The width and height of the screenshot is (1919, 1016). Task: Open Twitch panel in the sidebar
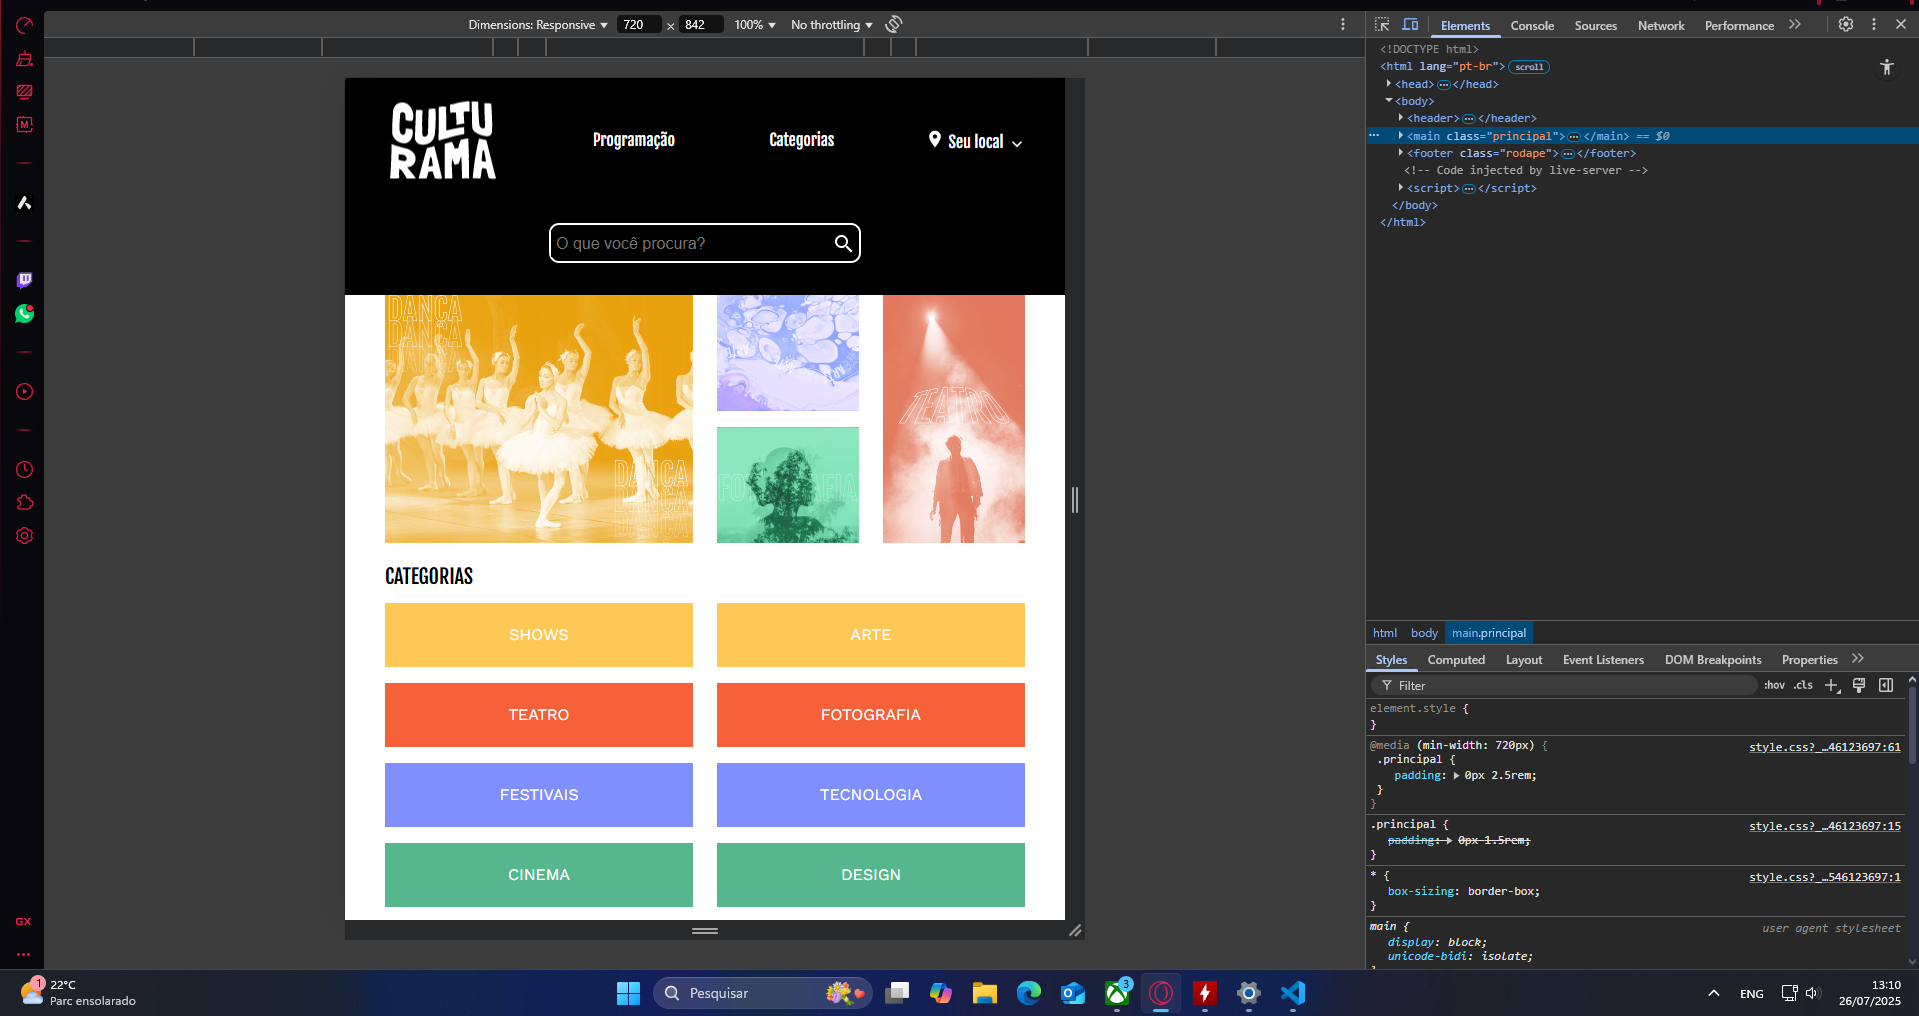tap(24, 280)
